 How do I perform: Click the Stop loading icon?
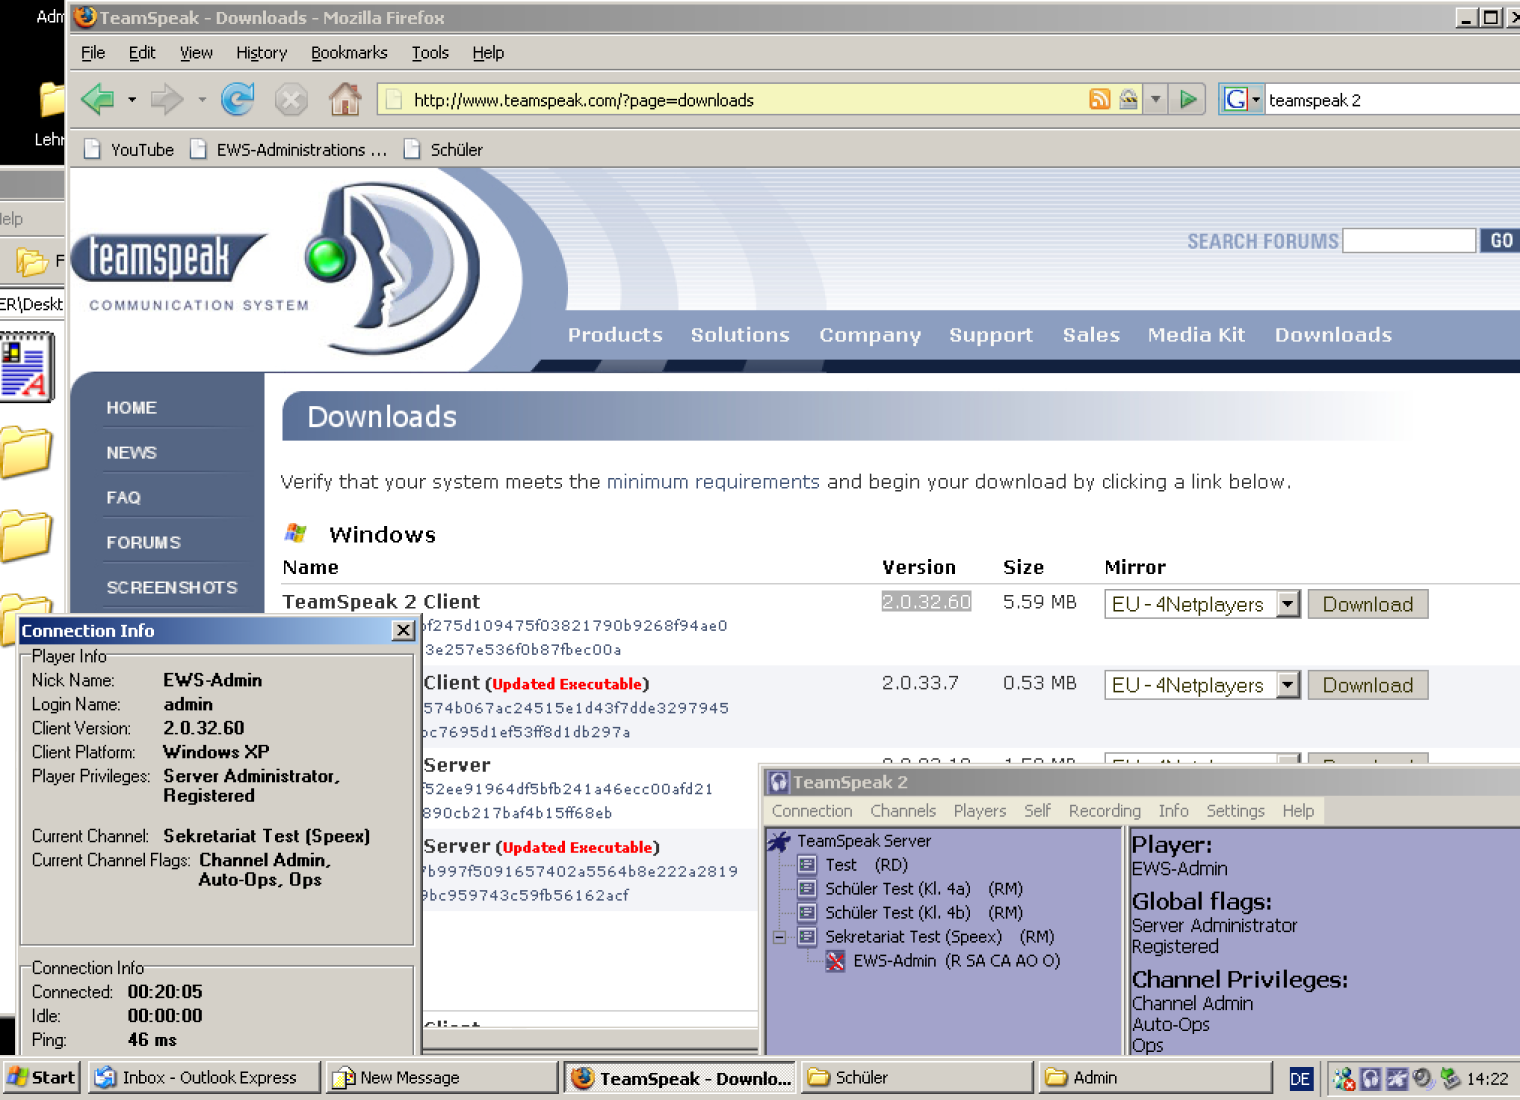[291, 99]
